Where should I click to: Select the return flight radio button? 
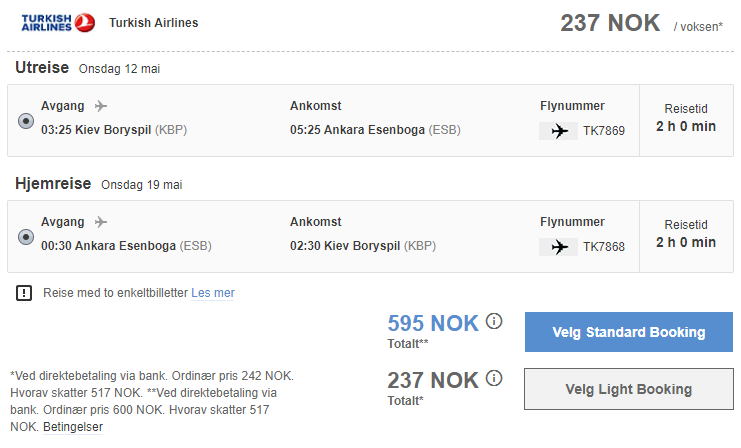pos(26,237)
